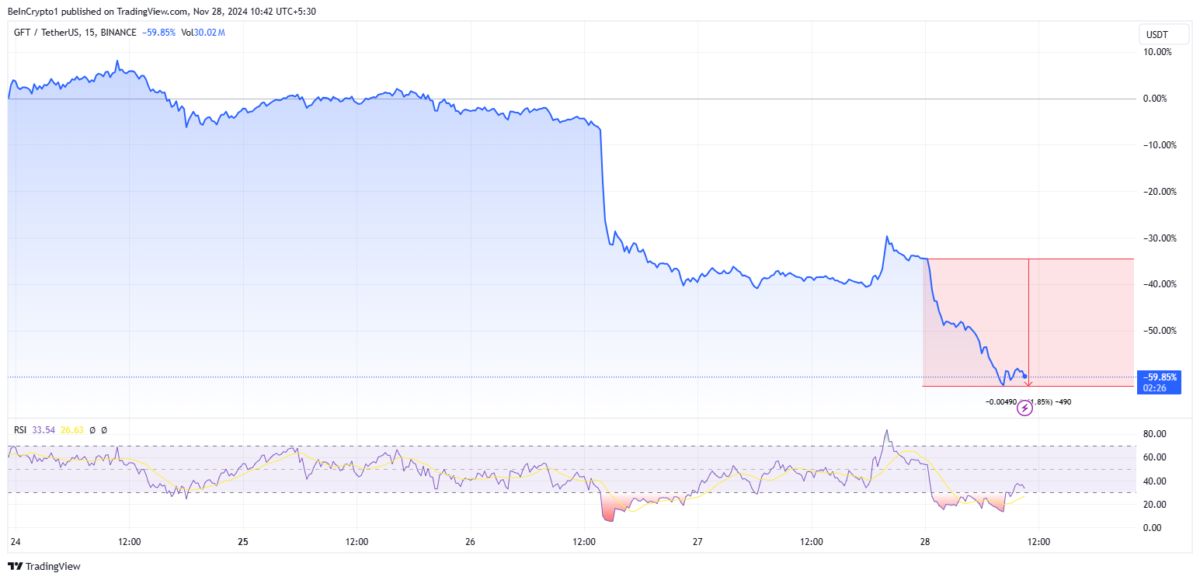This screenshot has height=580, width=1200.
Task: Click the 80.00 level on RSI axis
Action: [x=1154, y=434]
